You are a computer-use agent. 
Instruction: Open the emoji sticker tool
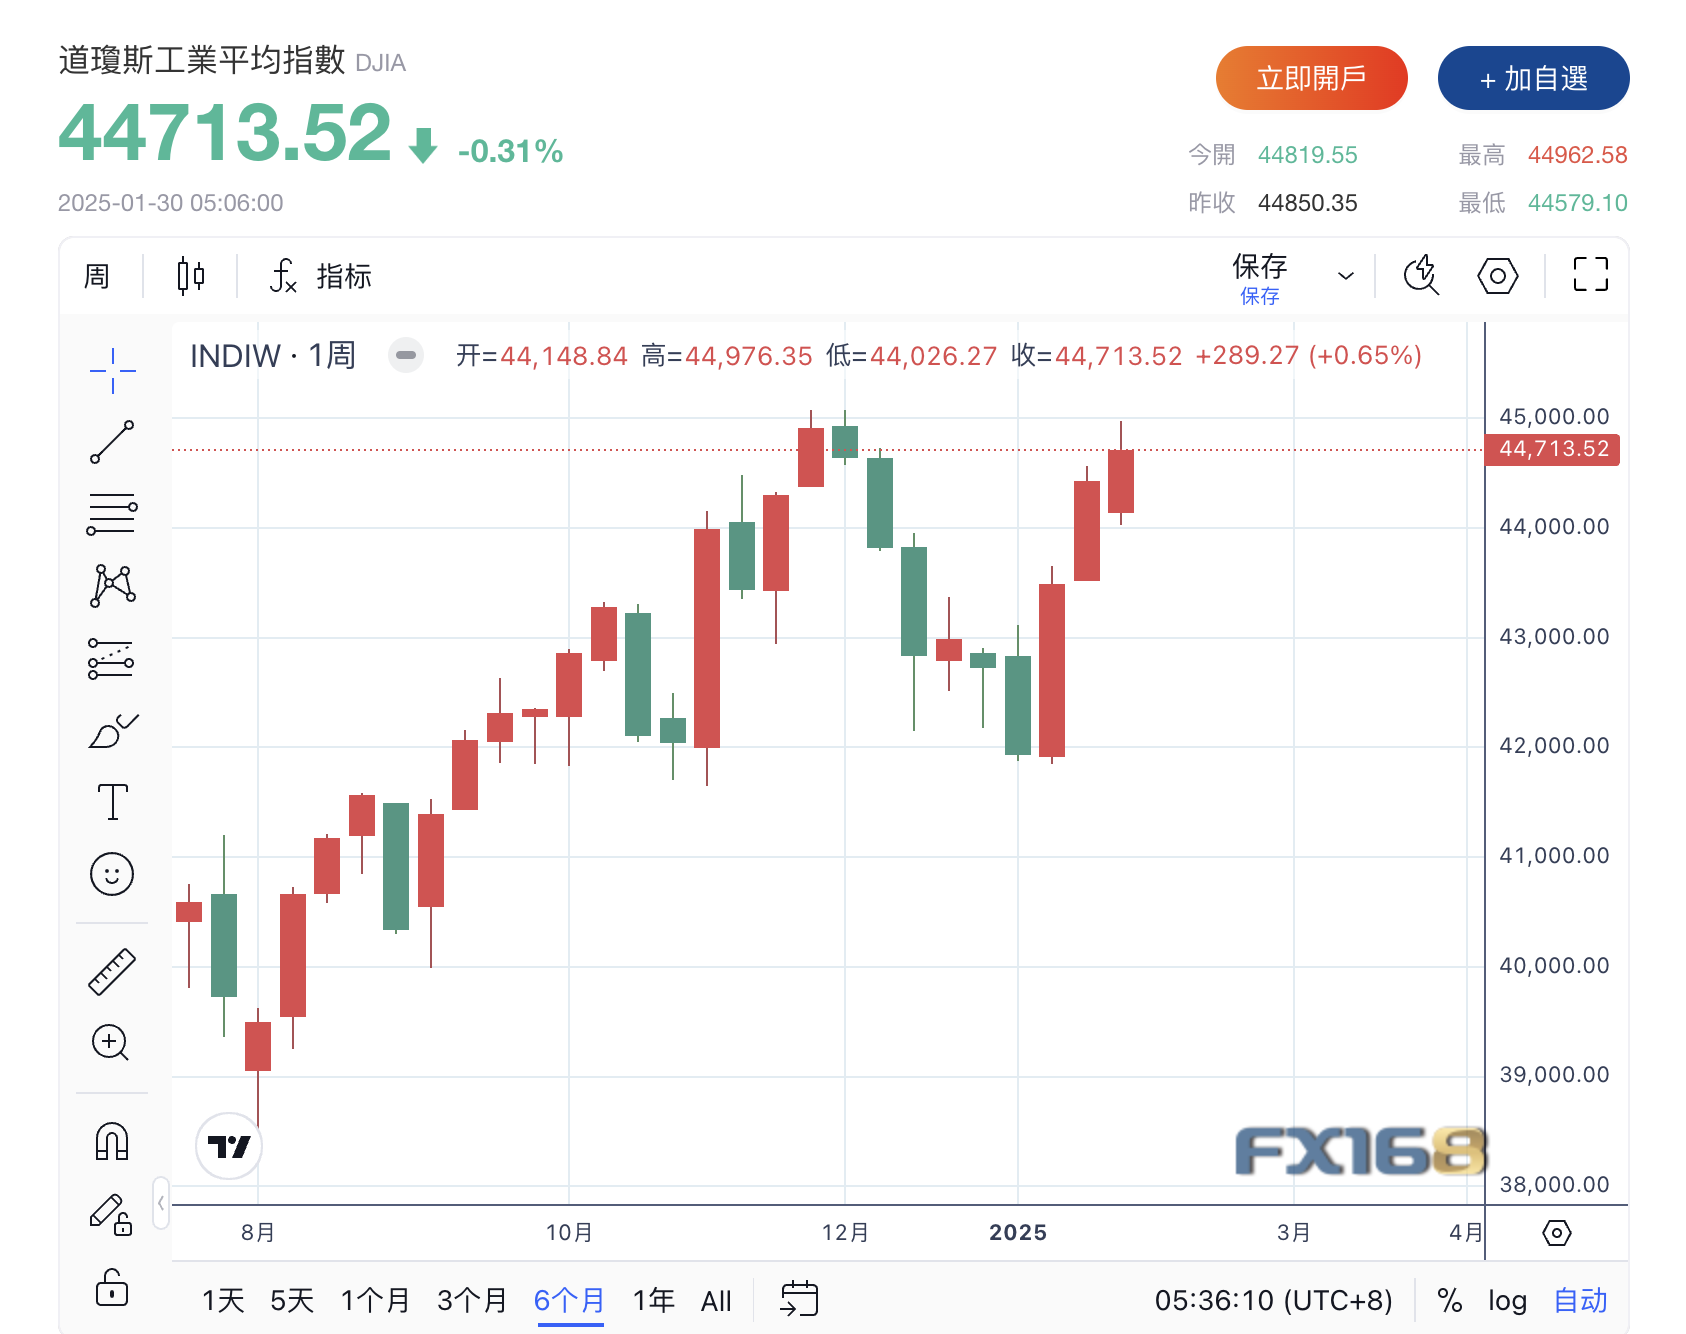click(x=112, y=874)
